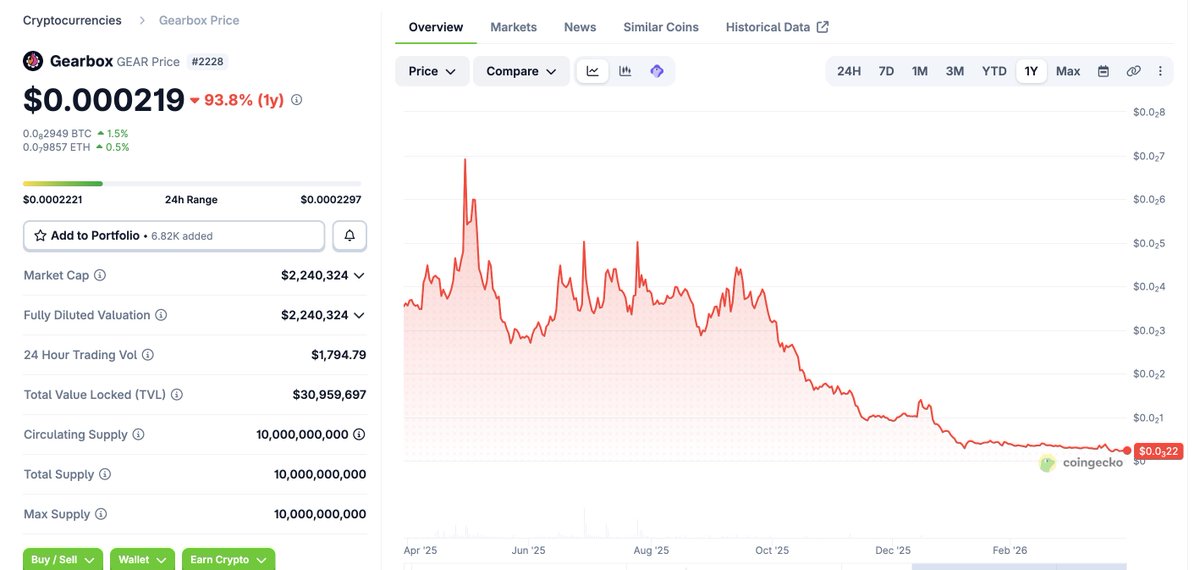
Task: Open info icon beside 1y percentage change
Action: click(297, 100)
